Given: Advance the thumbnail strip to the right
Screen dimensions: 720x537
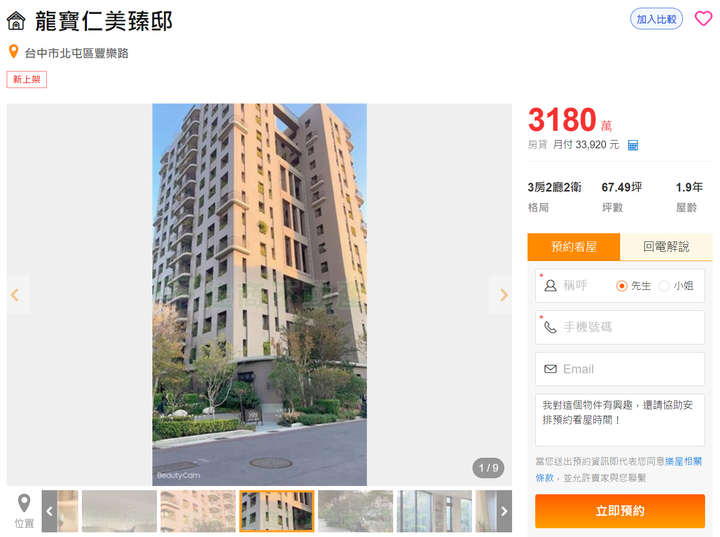Looking at the screenshot, I should pyautogui.click(x=504, y=511).
